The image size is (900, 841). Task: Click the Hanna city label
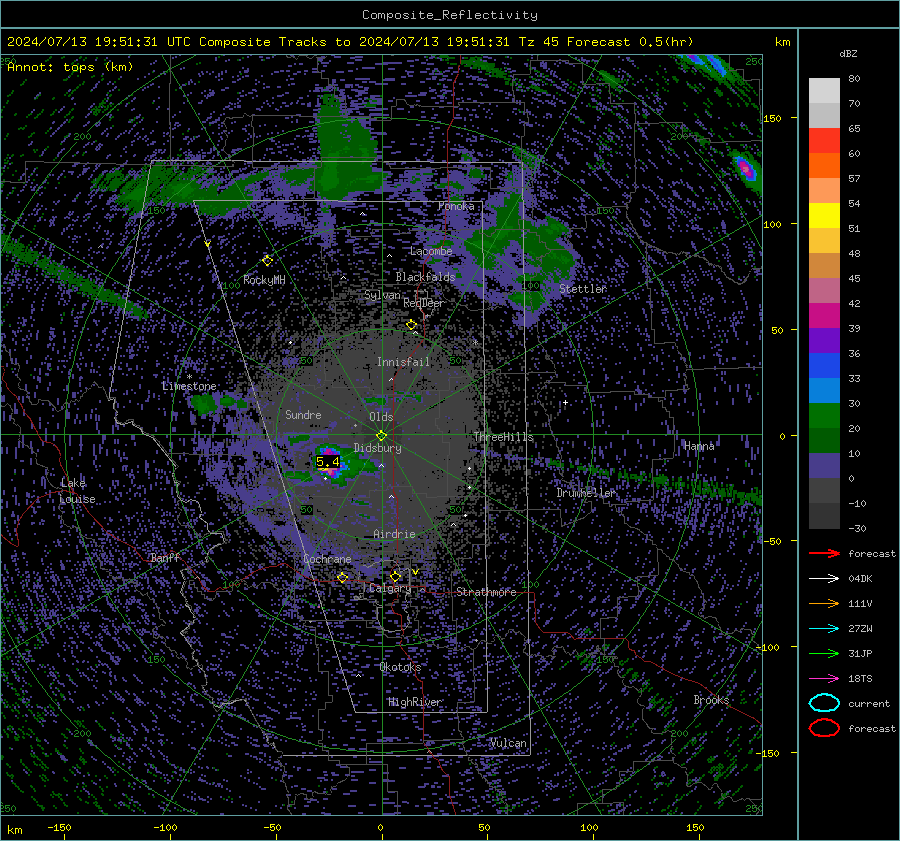699,446
